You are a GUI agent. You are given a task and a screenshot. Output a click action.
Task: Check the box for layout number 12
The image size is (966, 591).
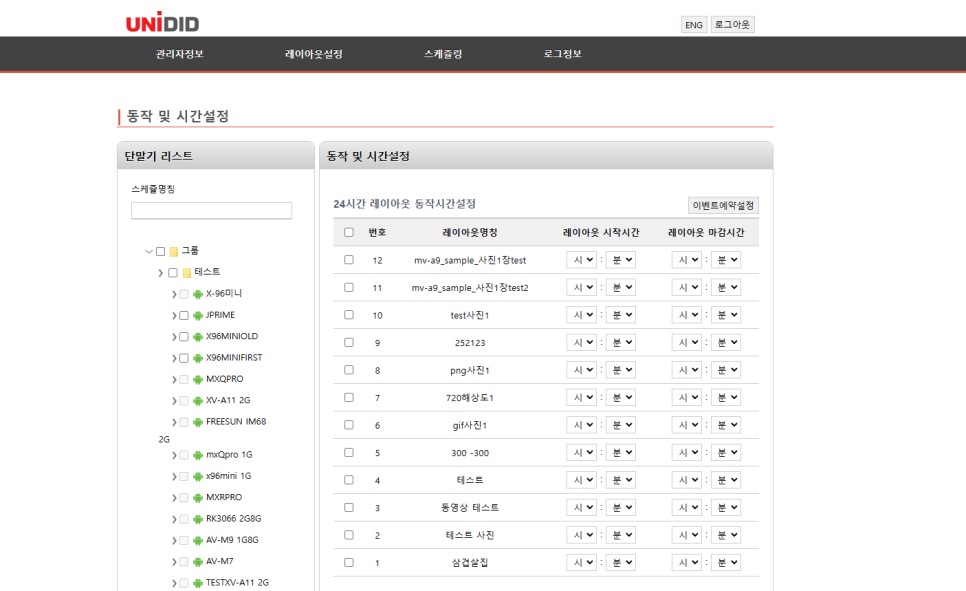click(x=349, y=259)
